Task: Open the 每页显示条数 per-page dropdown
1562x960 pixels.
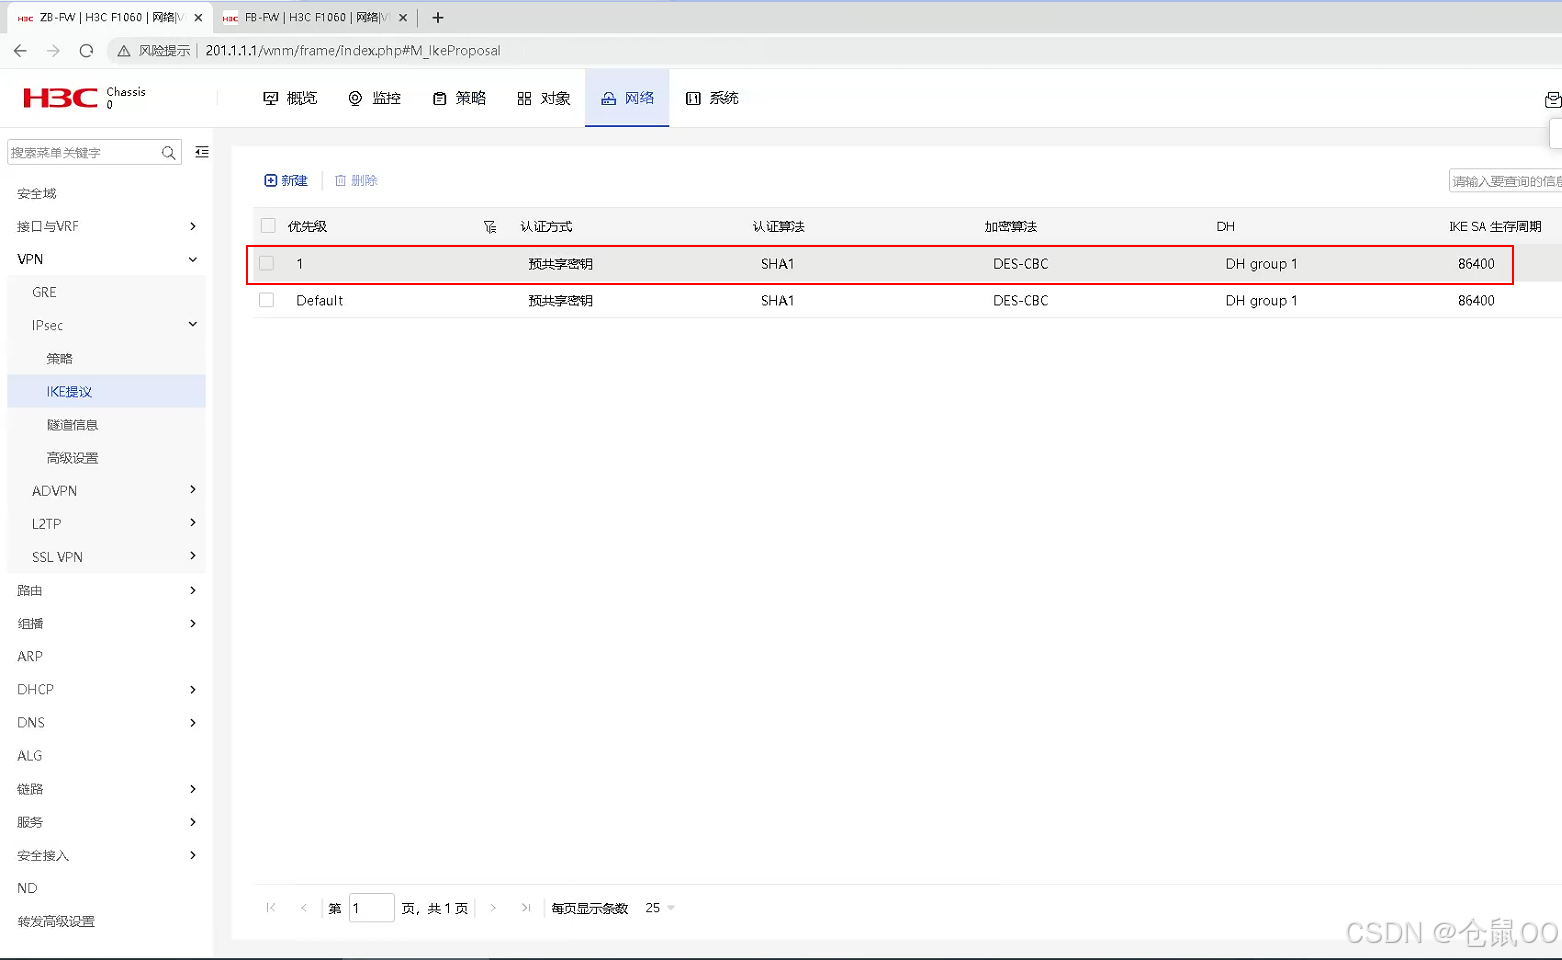Action: pyautogui.click(x=657, y=907)
